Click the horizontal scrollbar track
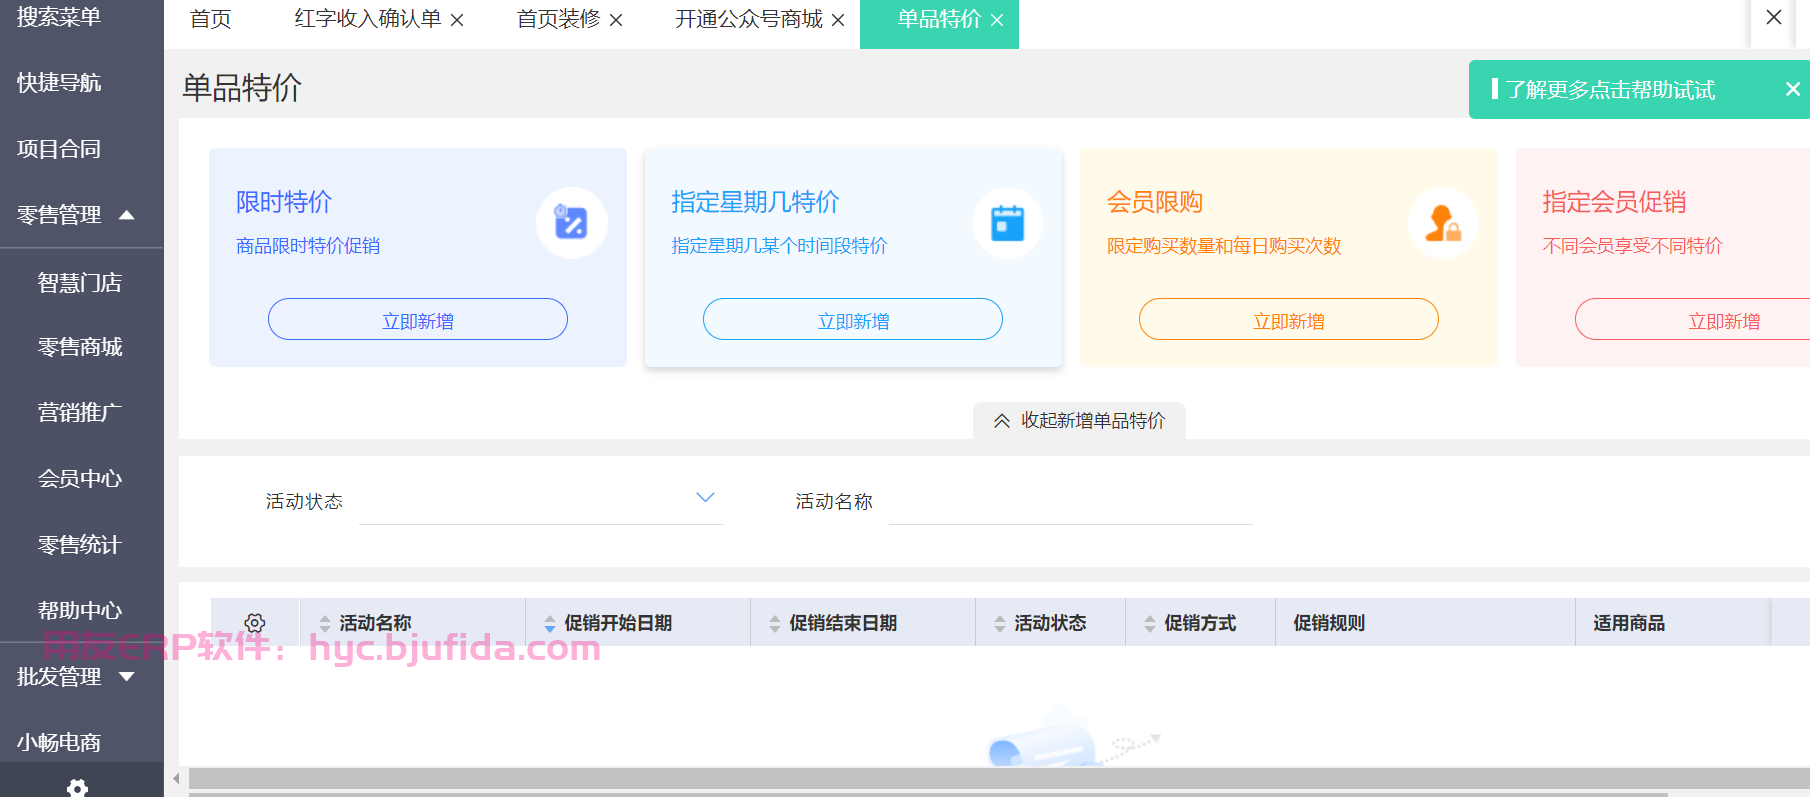This screenshot has width=1810, height=797. (998, 779)
